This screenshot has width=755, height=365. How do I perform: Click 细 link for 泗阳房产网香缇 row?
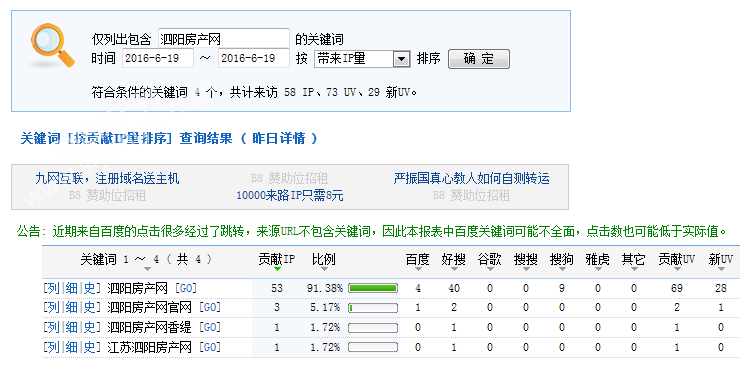(72, 327)
